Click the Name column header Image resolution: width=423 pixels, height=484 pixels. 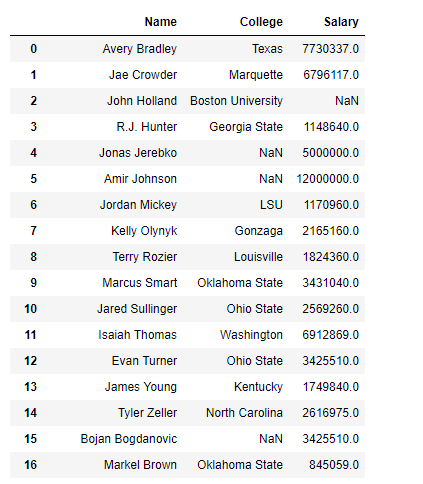[161, 22]
